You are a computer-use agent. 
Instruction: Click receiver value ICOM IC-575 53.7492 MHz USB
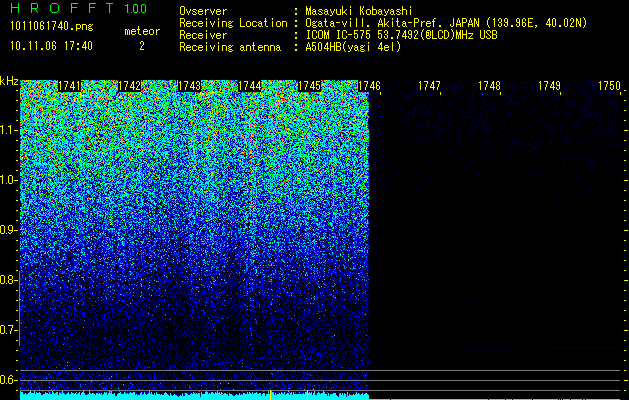pyautogui.click(x=401, y=35)
